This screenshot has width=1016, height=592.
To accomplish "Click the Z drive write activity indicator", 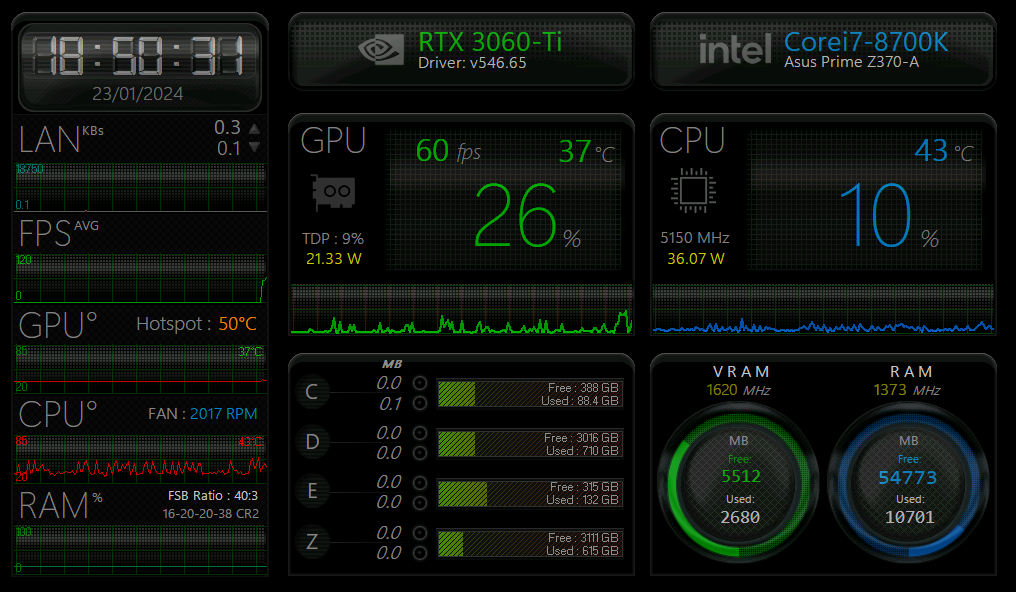I will tap(420, 552).
